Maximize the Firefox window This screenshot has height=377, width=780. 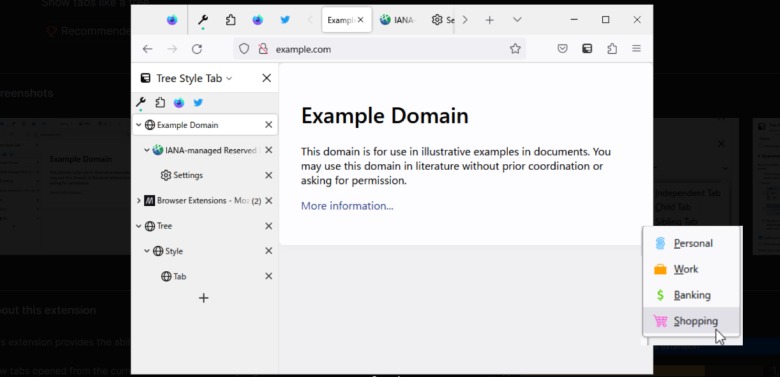pyautogui.click(x=605, y=20)
